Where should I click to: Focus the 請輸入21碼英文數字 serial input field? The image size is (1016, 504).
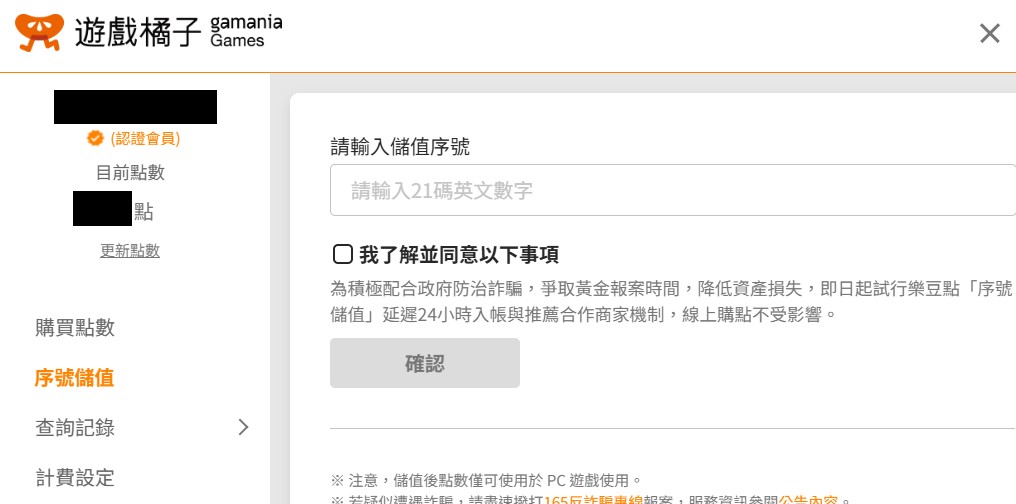point(672,190)
